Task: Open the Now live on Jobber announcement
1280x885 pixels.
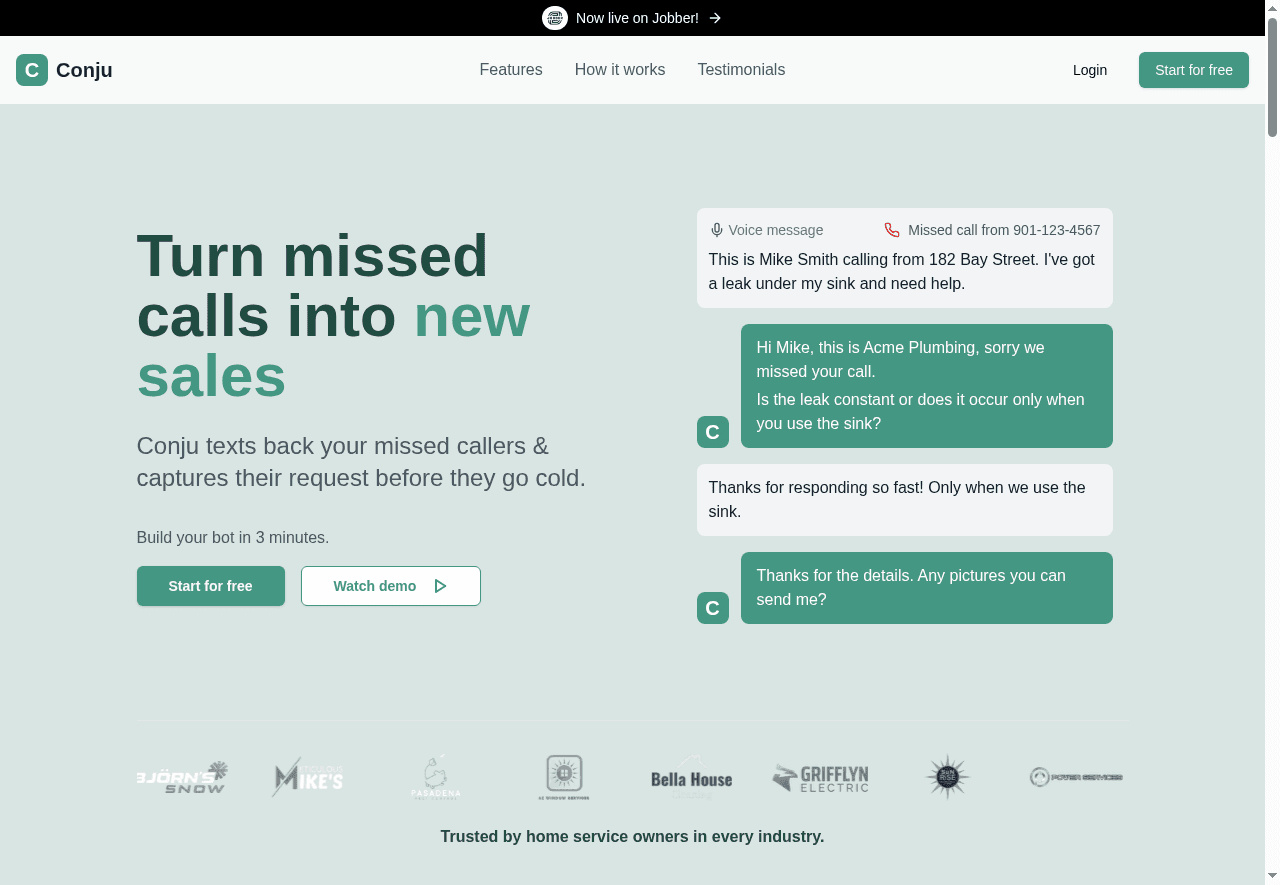Action: coord(637,18)
